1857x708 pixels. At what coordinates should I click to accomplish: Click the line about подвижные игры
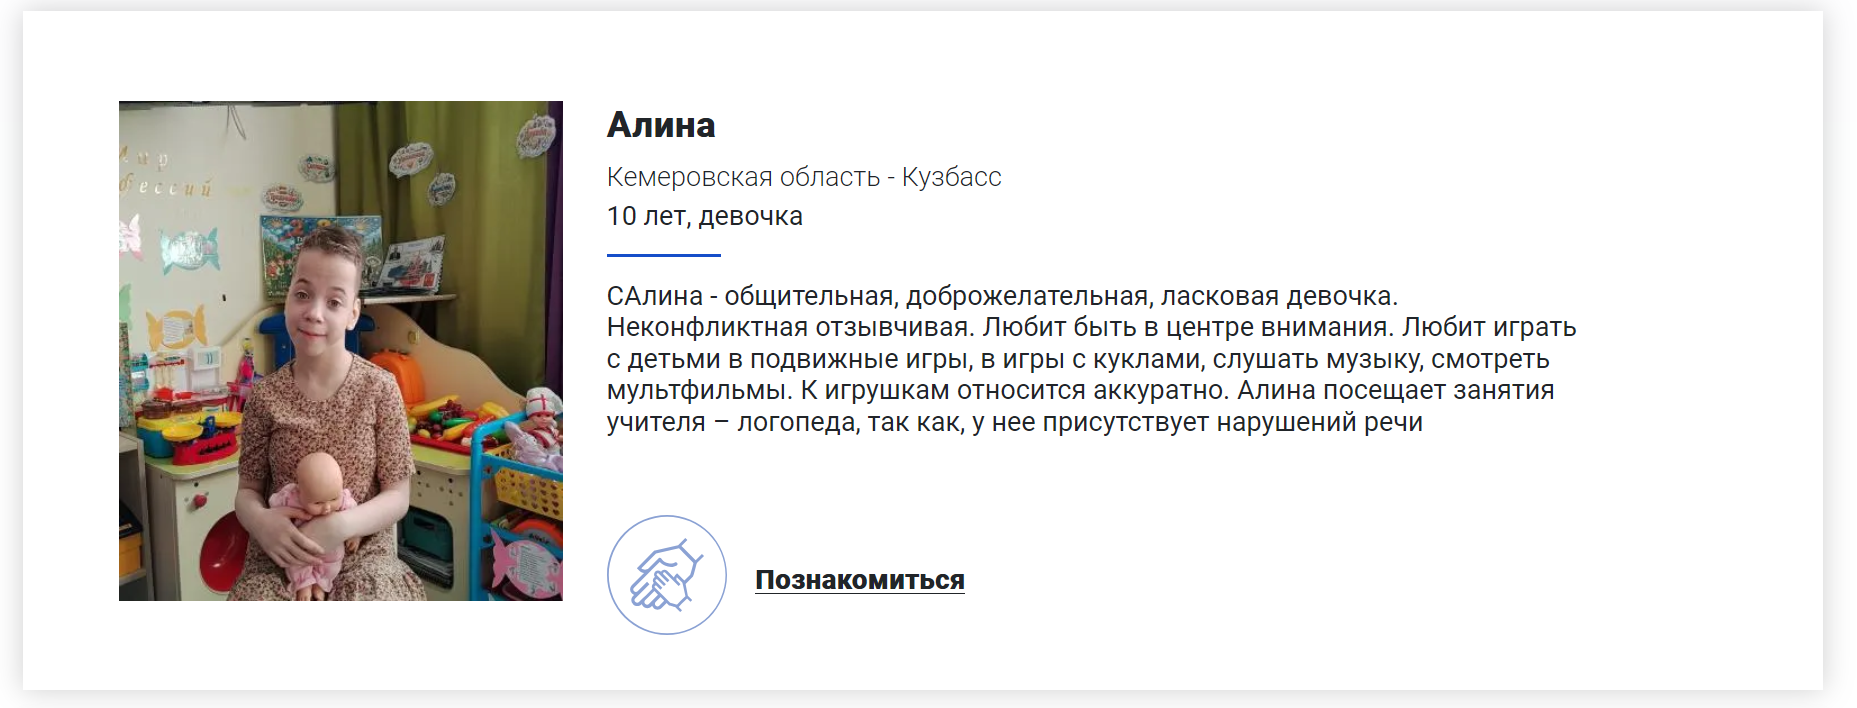point(1078,359)
